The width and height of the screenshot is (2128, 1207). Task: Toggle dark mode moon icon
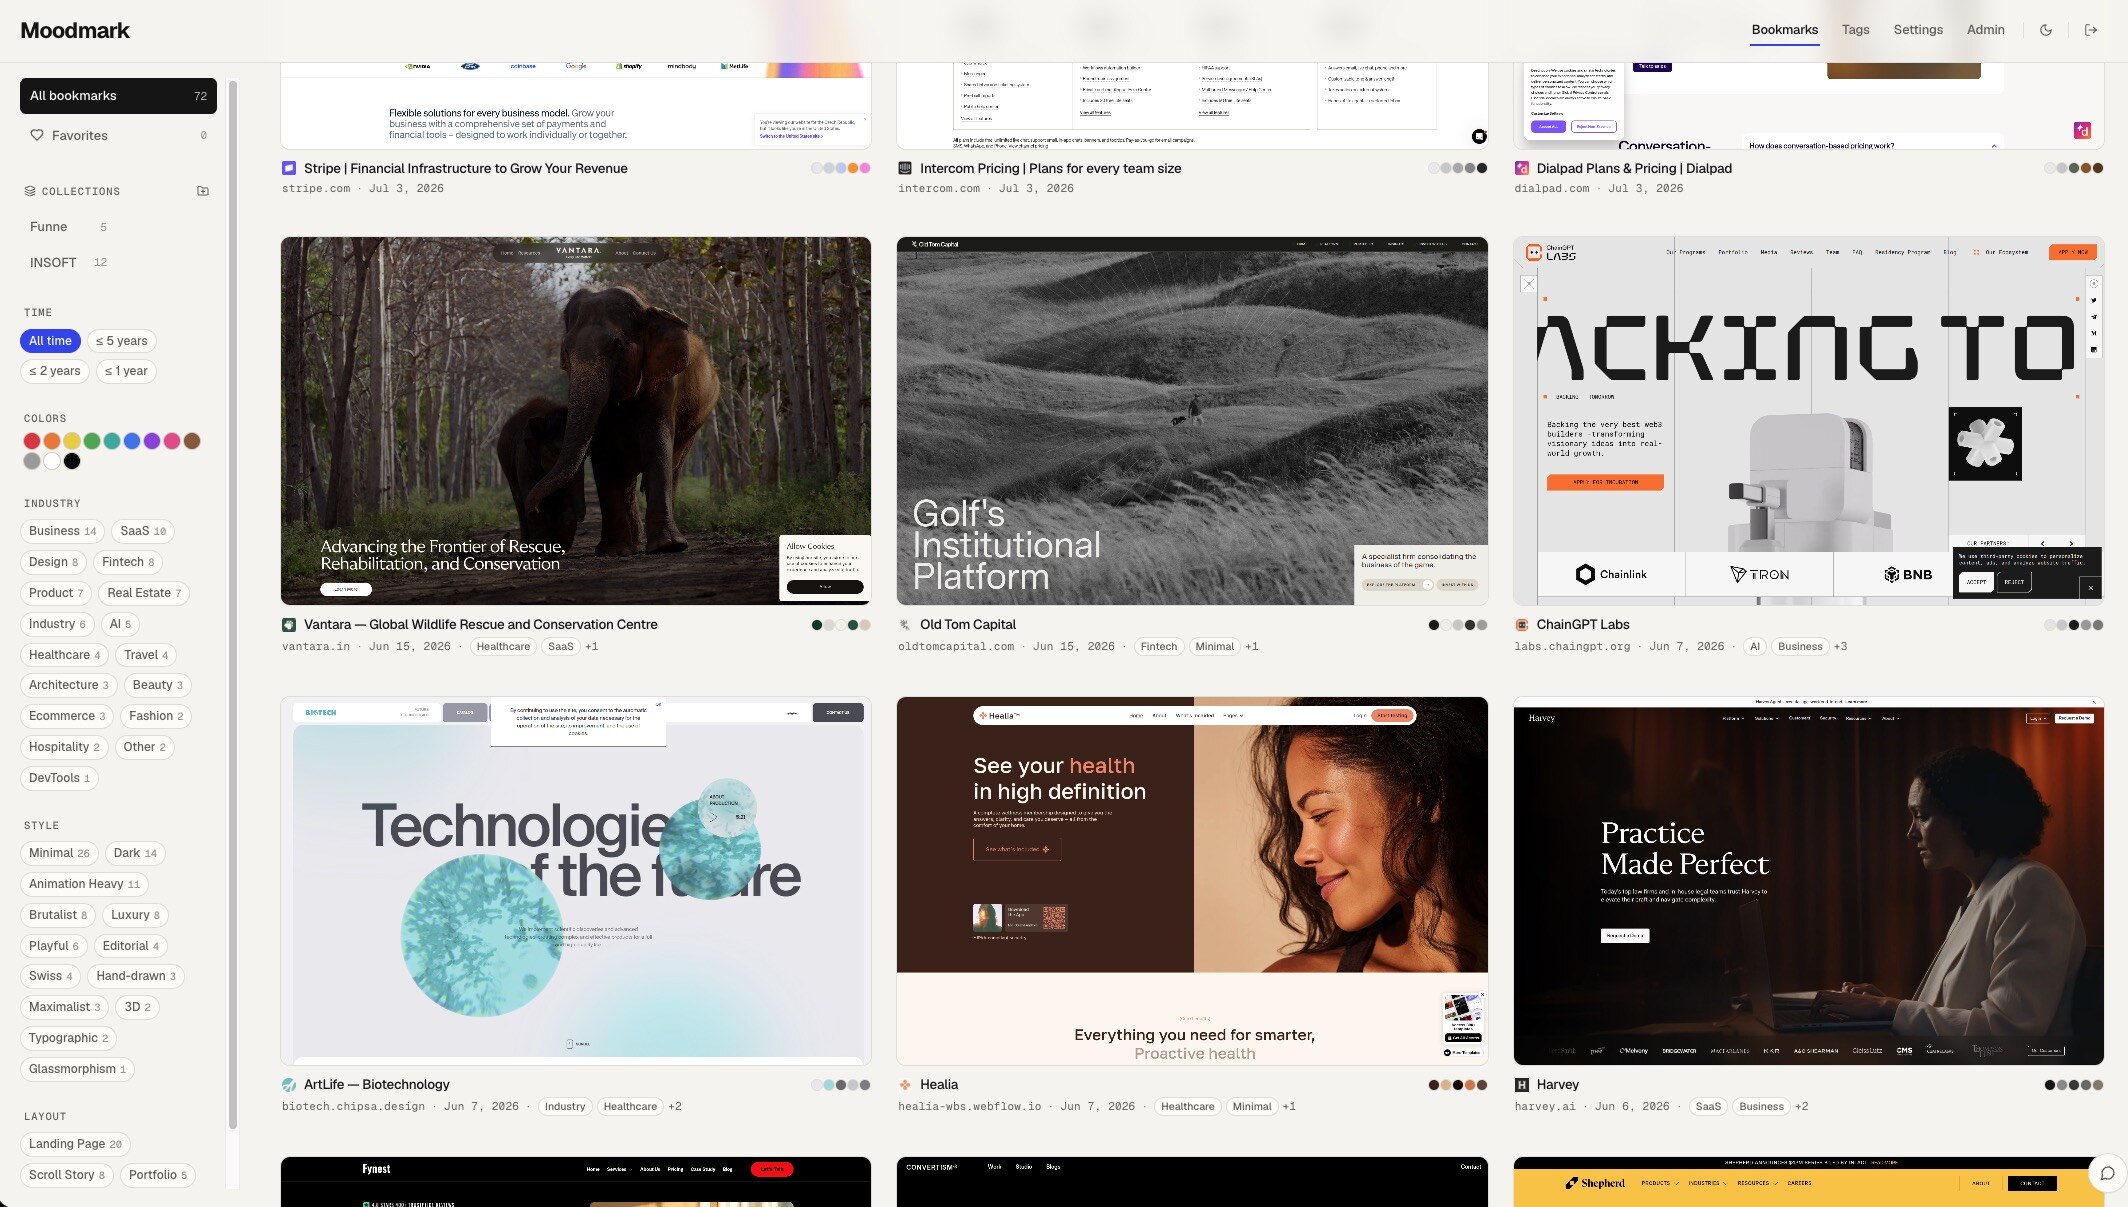point(2046,30)
